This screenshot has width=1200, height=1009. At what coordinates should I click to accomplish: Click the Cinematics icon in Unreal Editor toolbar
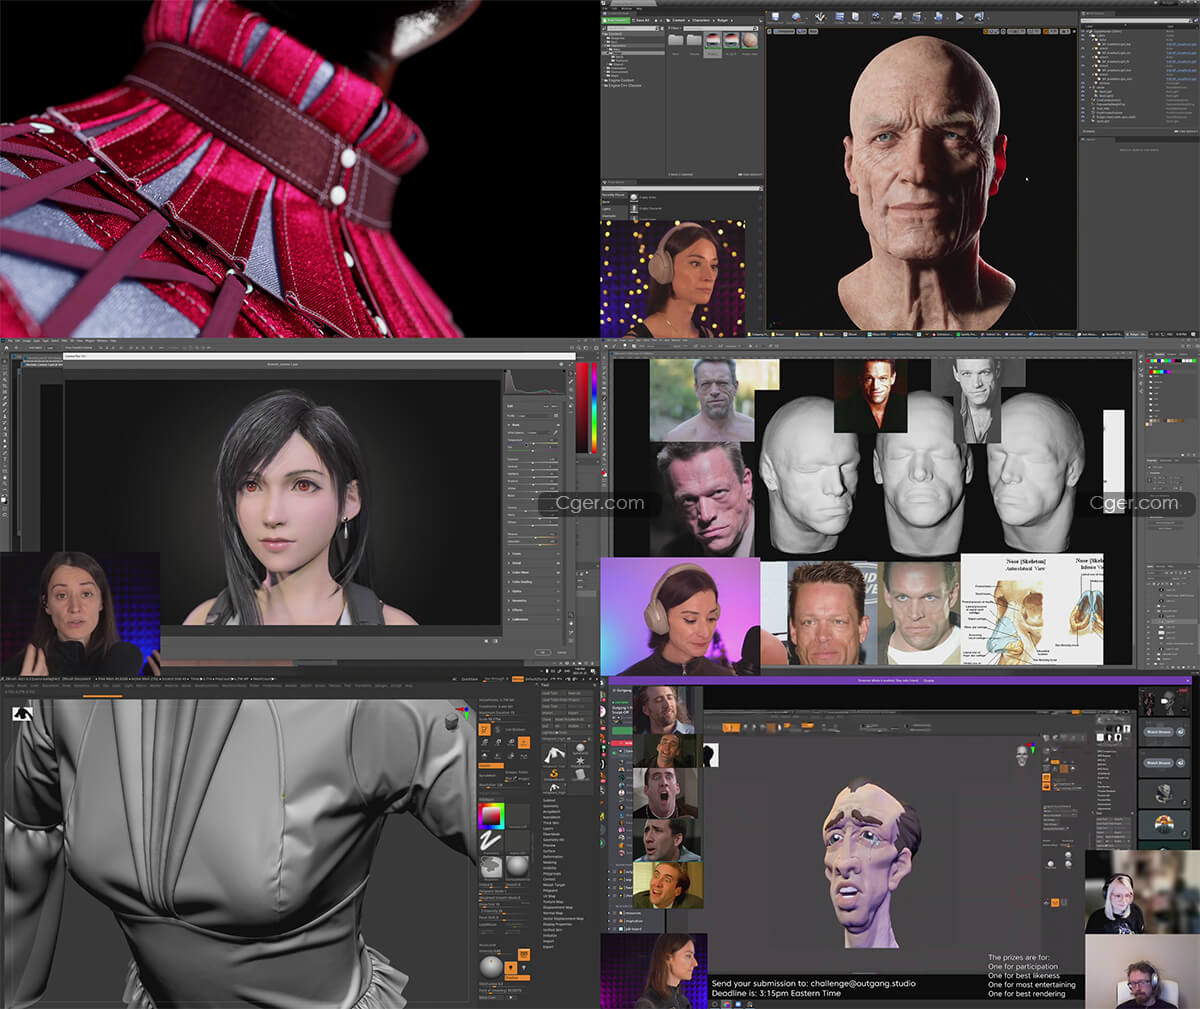(919, 17)
